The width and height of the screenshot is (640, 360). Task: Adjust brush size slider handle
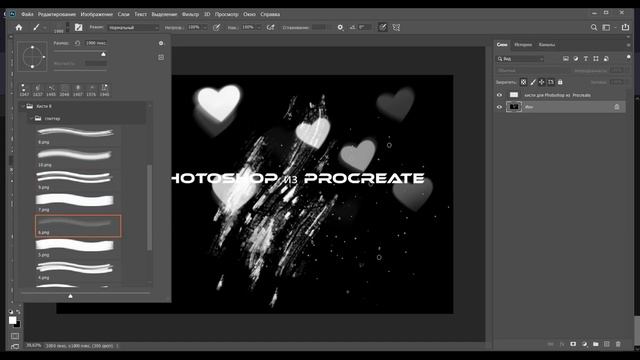(103, 54)
